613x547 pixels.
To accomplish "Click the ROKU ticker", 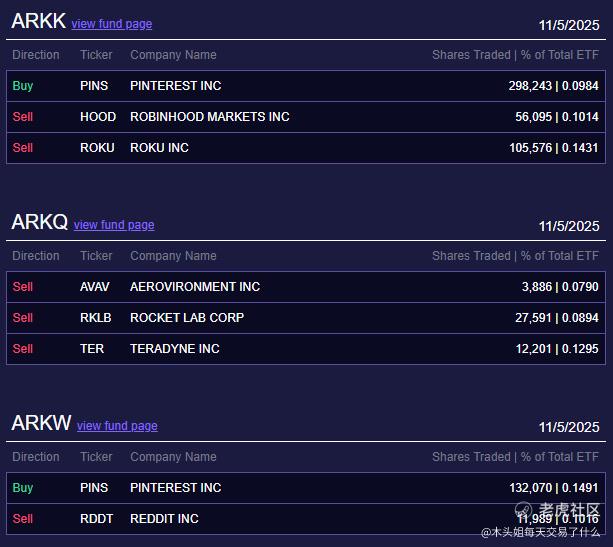I will pyautogui.click(x=97, y=148).
